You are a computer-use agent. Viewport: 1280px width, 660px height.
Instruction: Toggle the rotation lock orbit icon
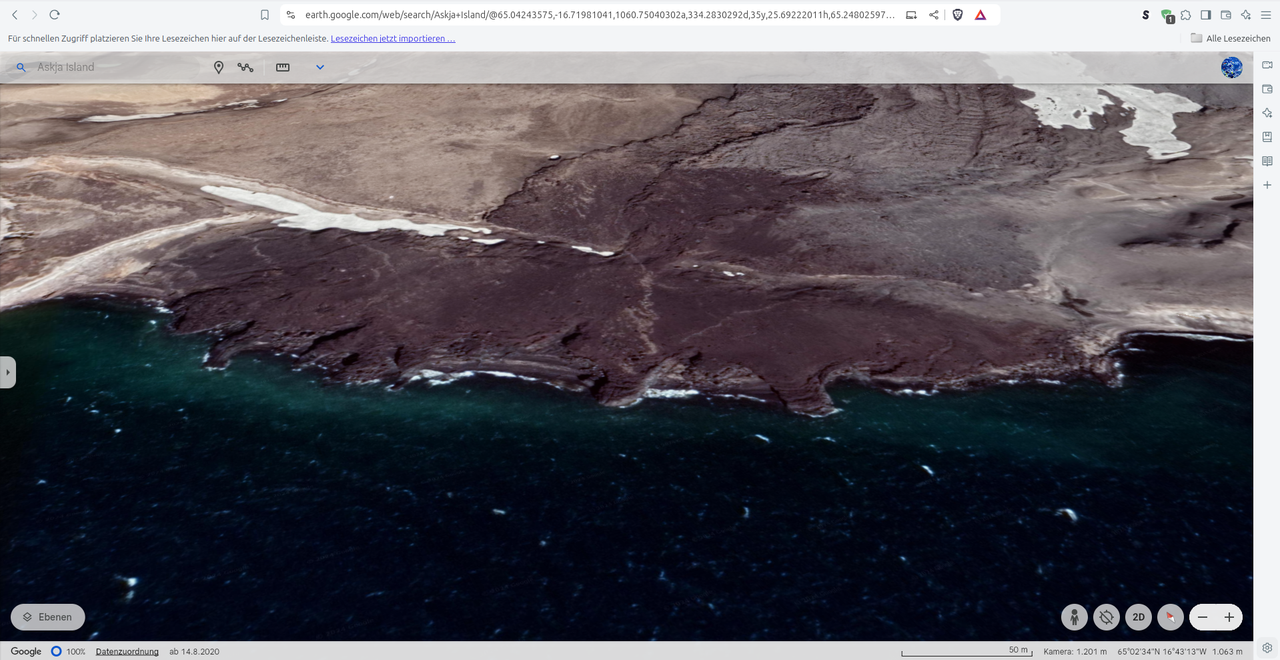point(1106,617)
